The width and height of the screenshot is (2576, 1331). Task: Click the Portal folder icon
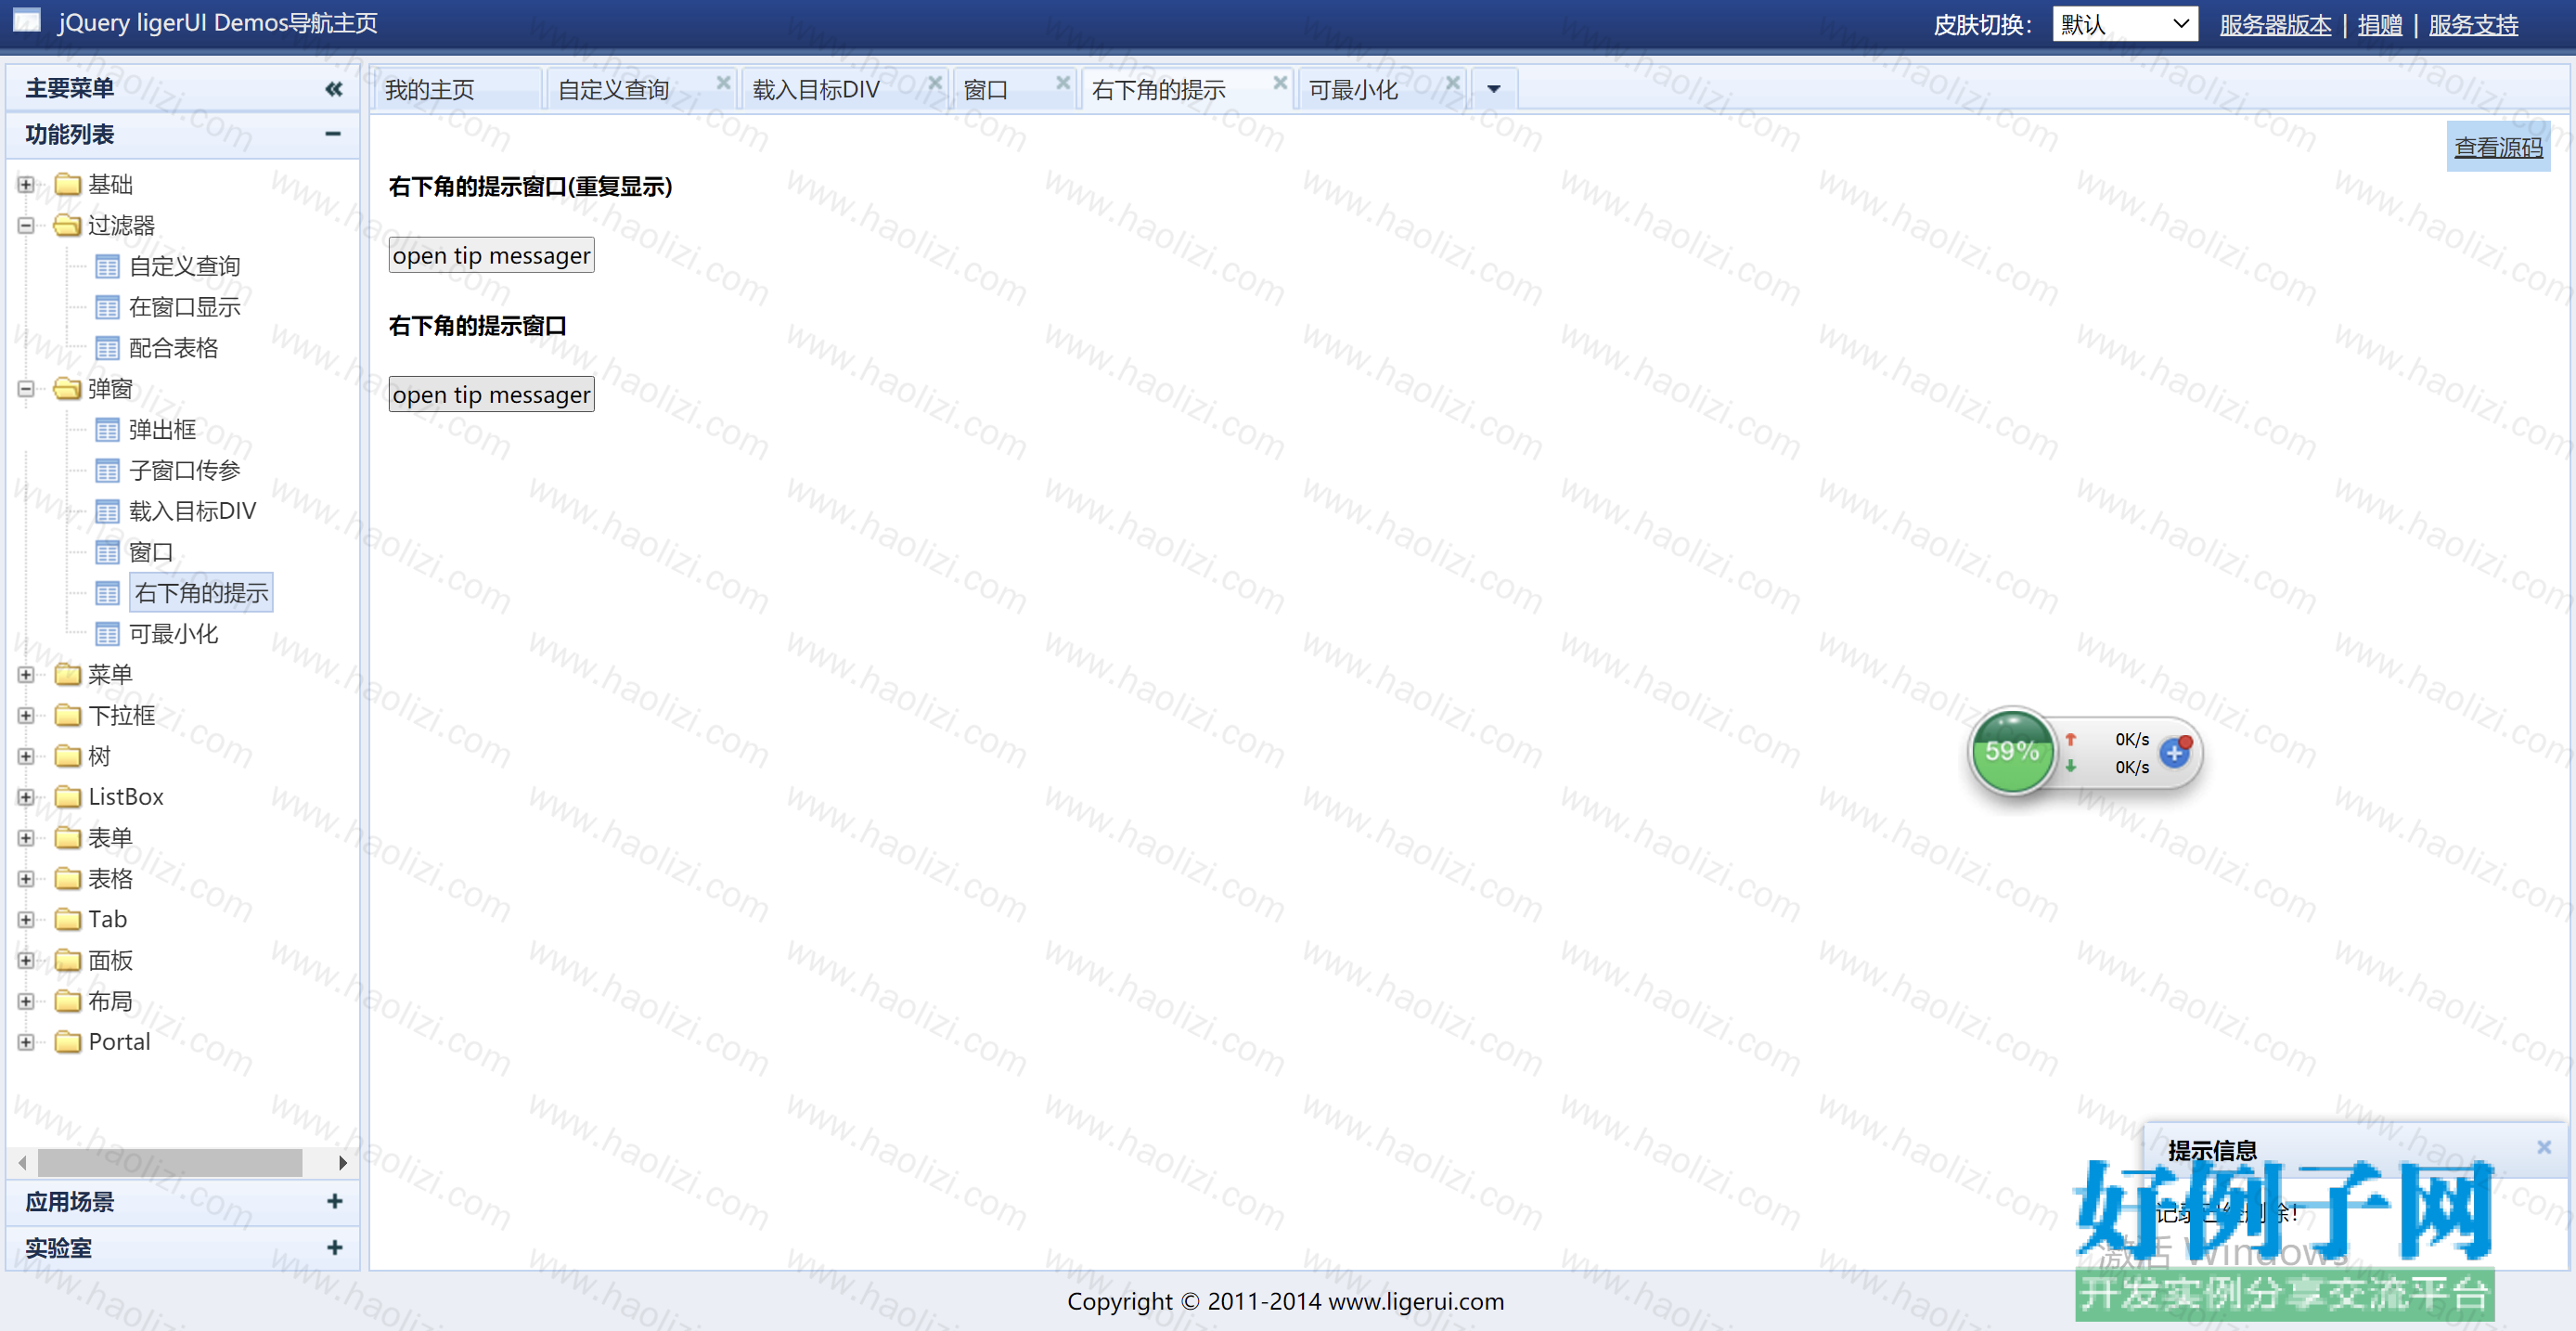tap(68, 1042)
